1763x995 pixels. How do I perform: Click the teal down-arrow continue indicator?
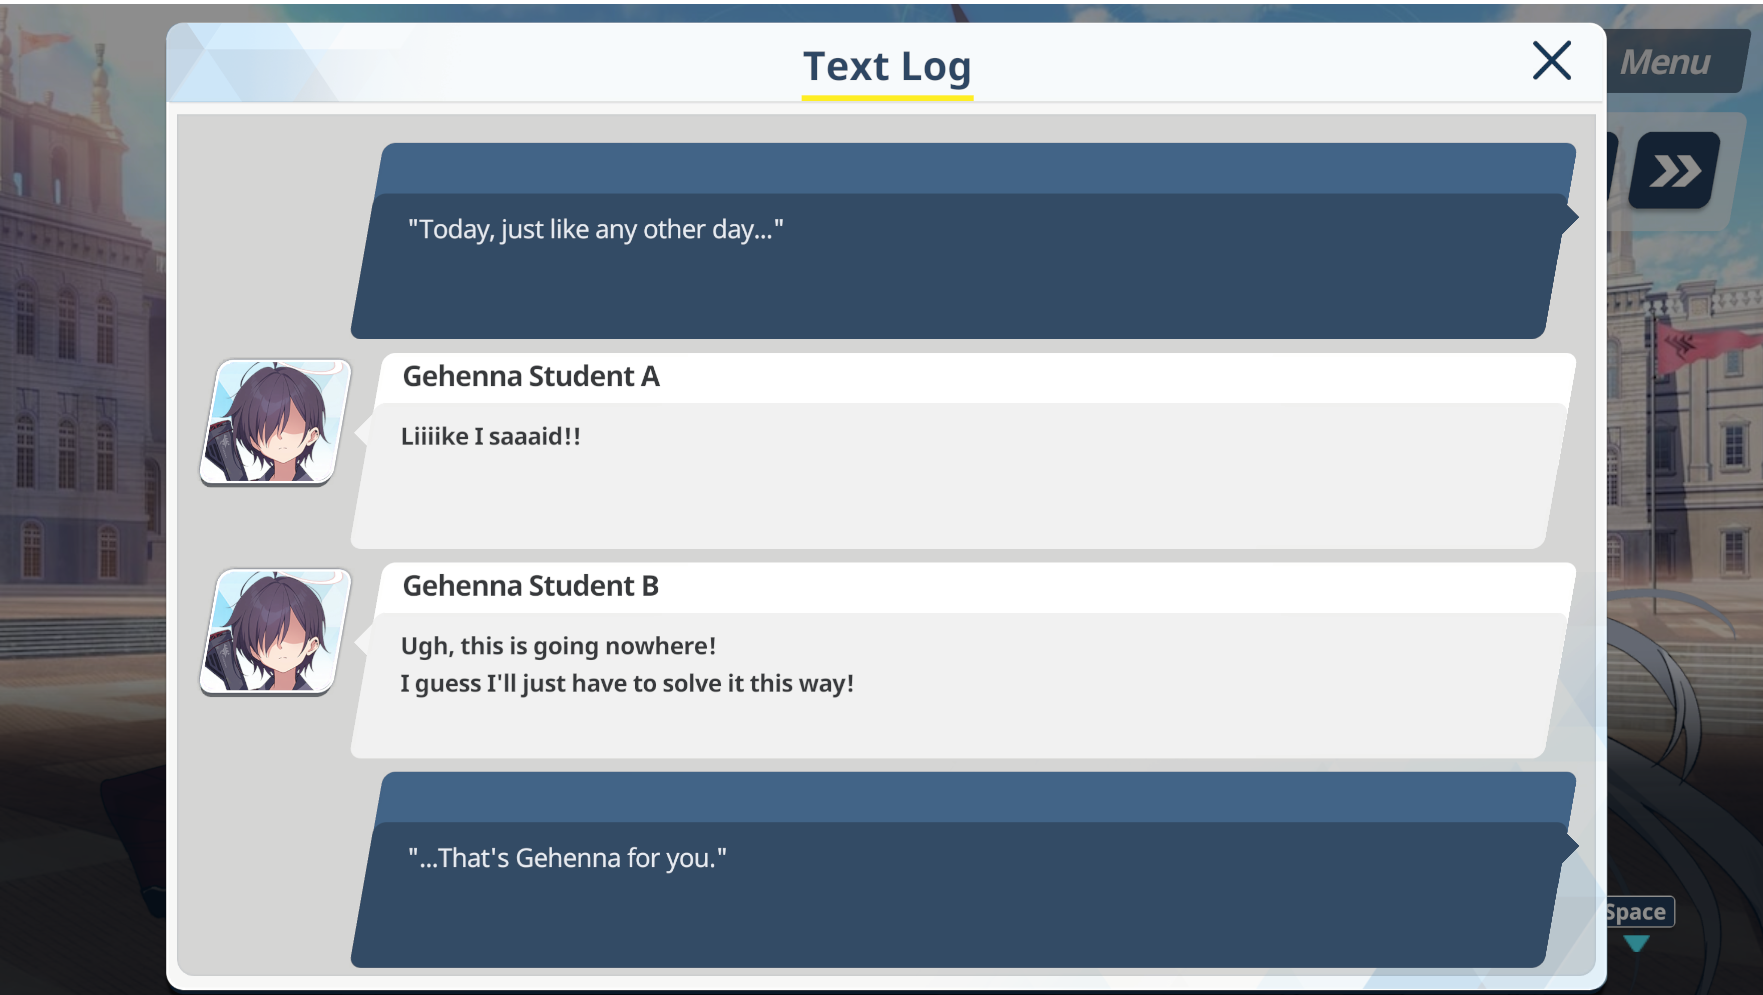click(1636, 943)
